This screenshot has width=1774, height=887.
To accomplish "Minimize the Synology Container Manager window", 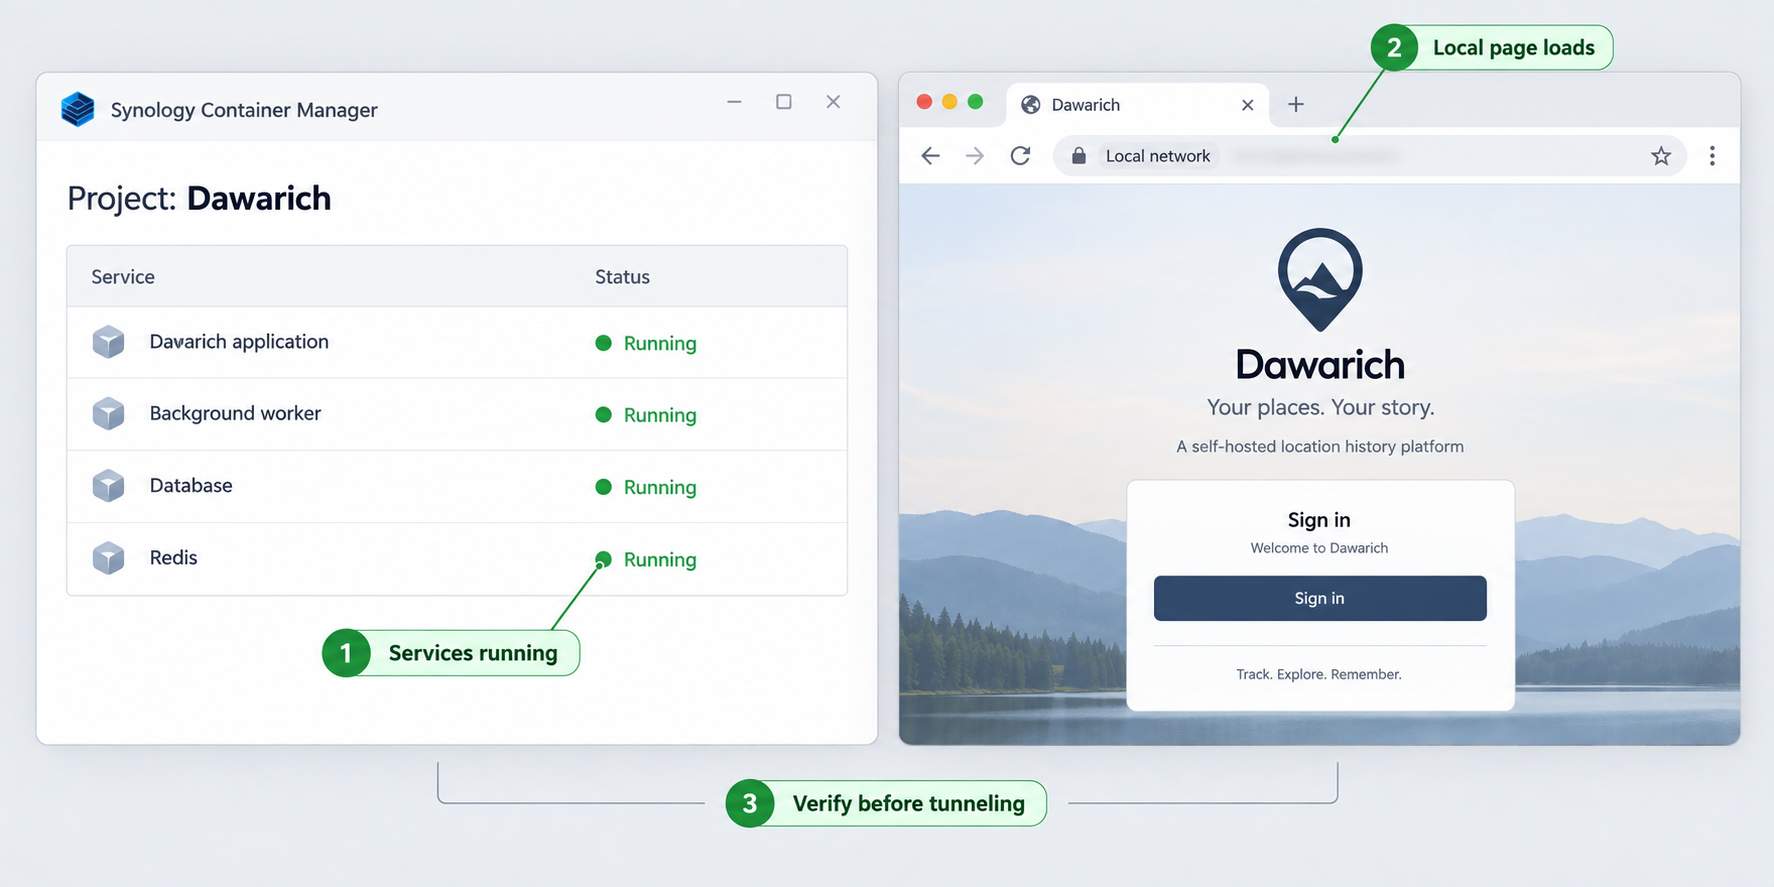I will point(734,102).
